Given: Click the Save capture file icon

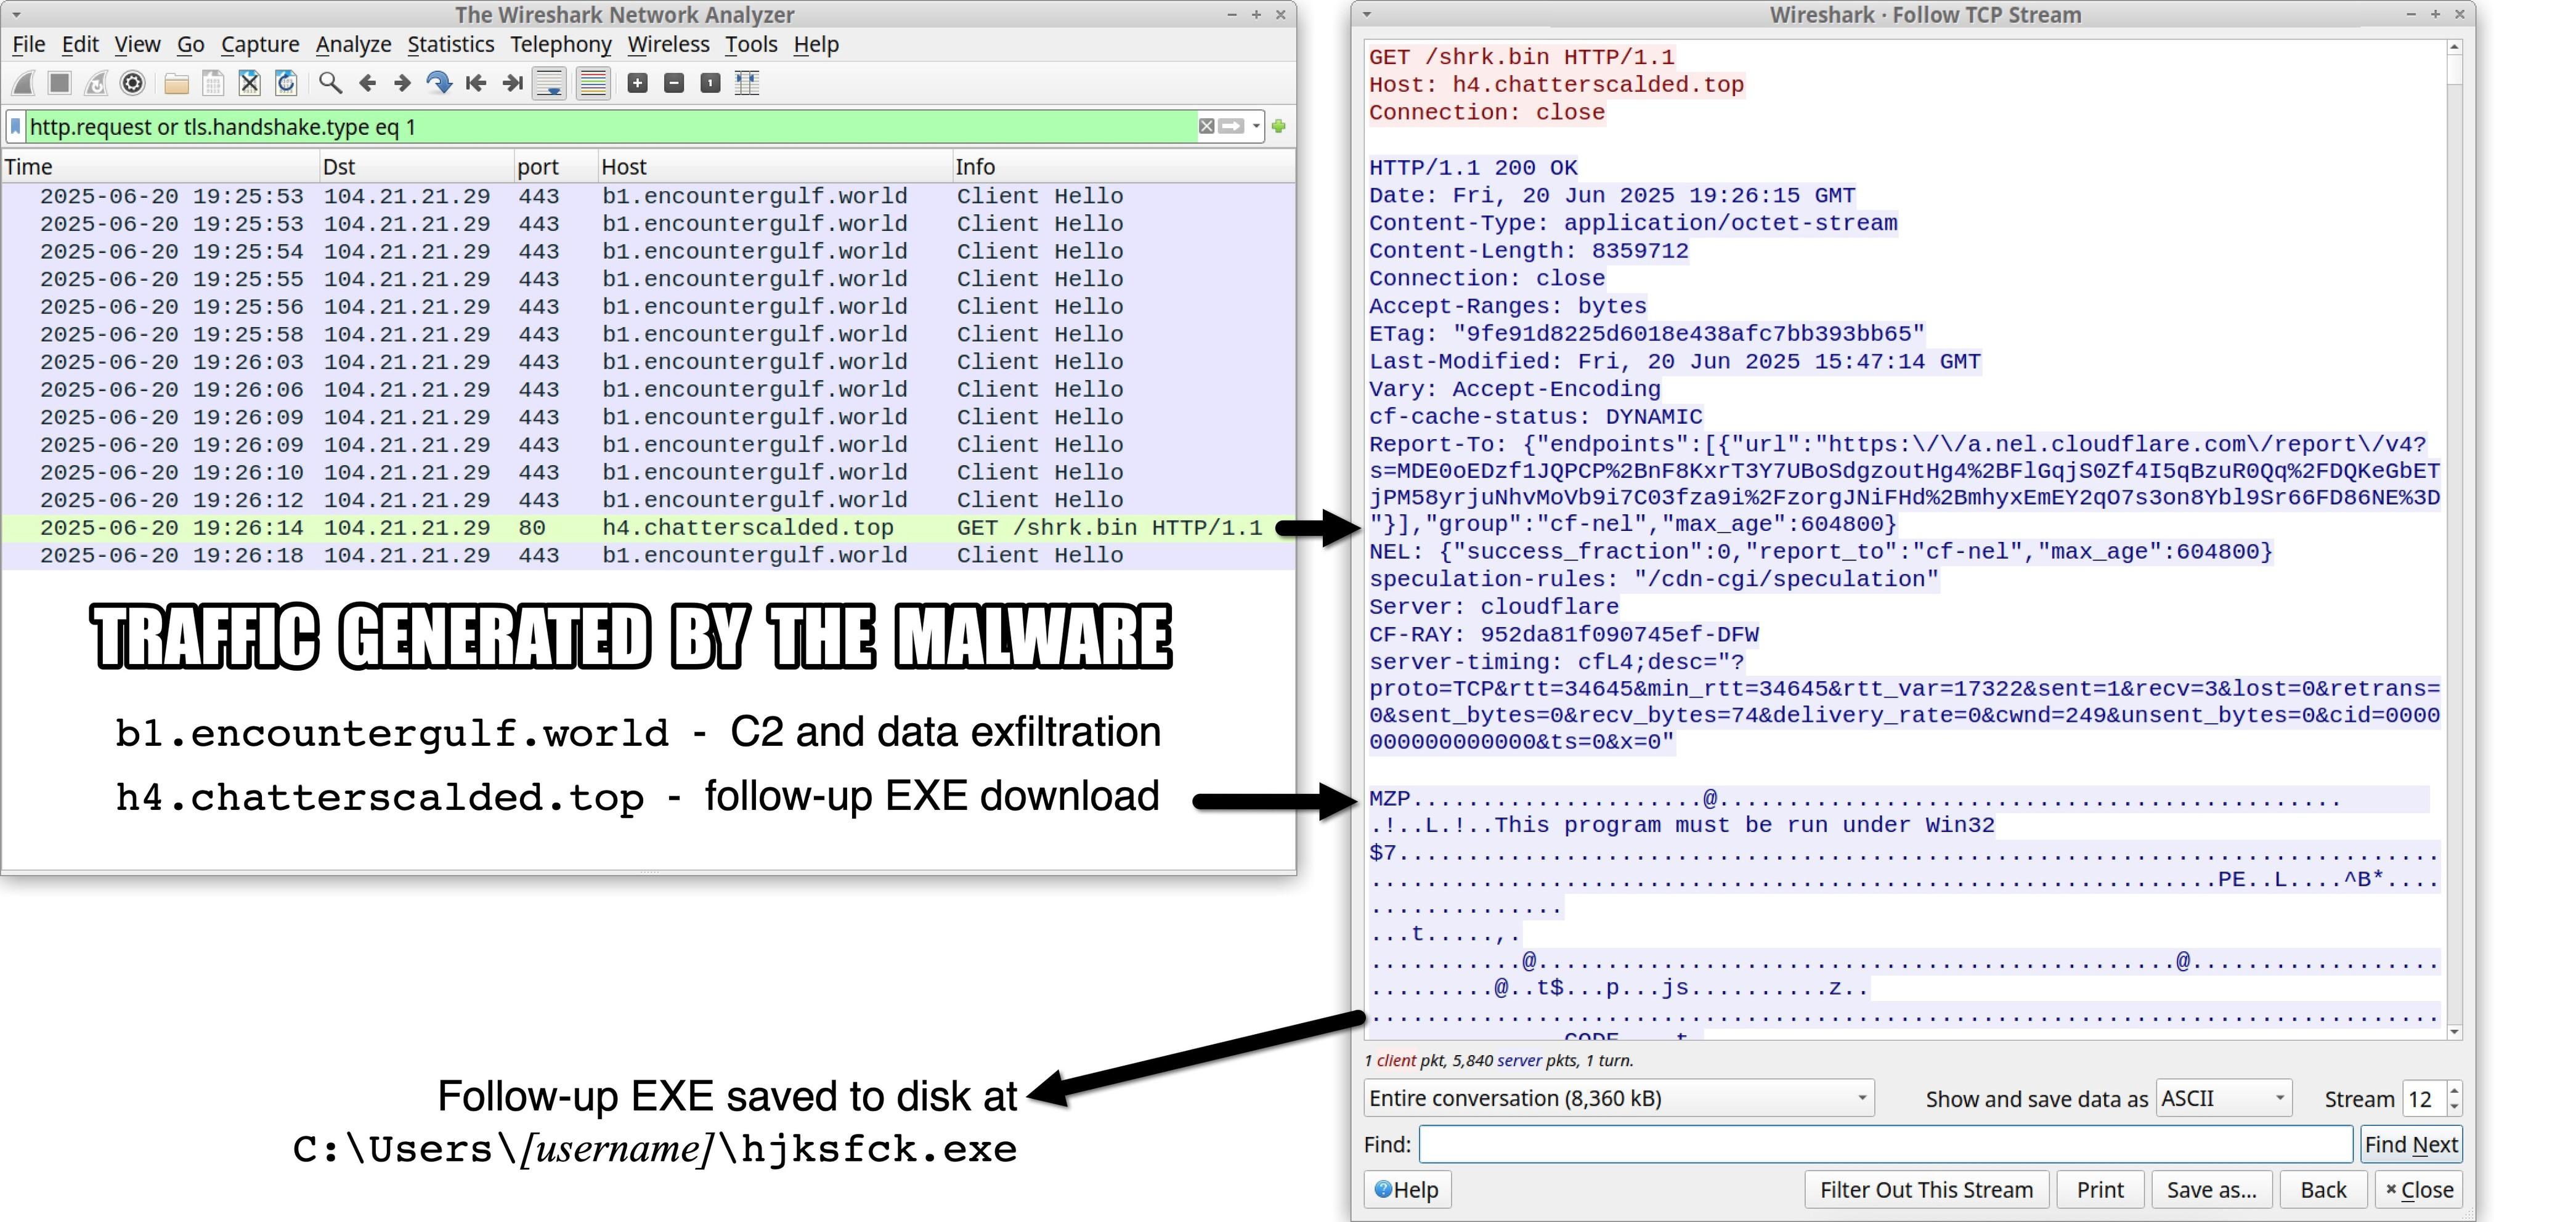Looking at the screenshot, I should coord(213,83).
